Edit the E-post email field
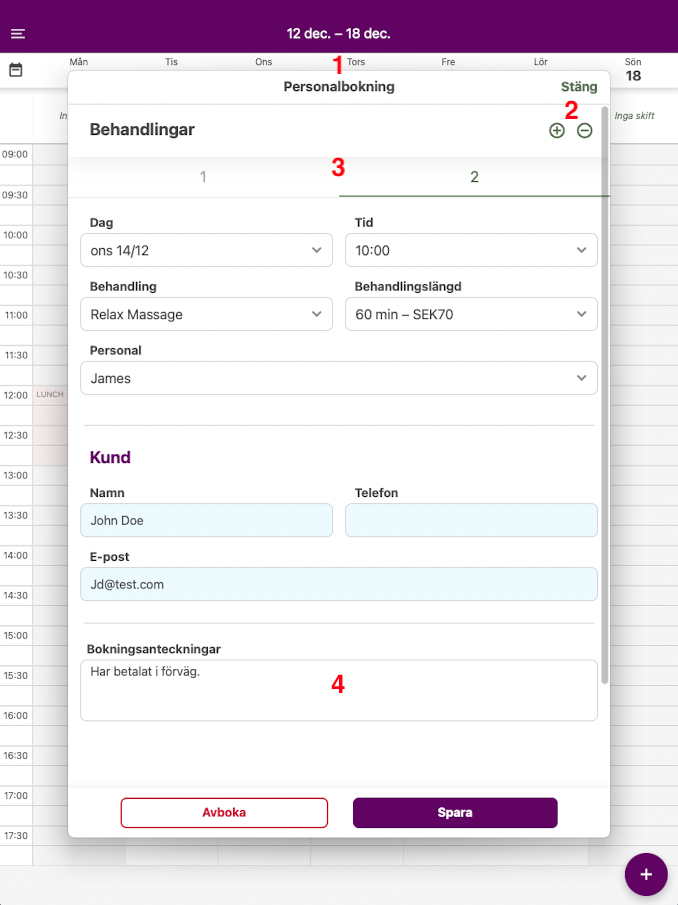 [x=339, y=584]
